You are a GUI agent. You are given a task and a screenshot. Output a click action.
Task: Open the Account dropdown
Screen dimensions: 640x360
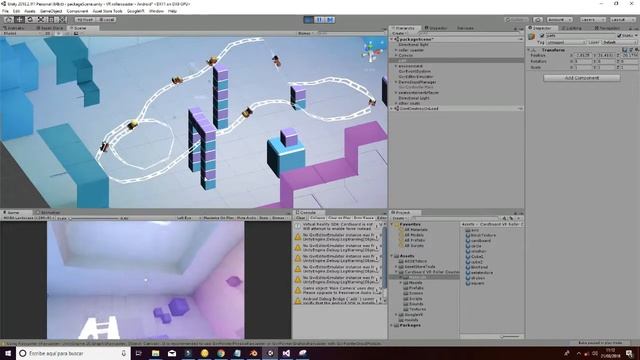click(x=559, y=20)
